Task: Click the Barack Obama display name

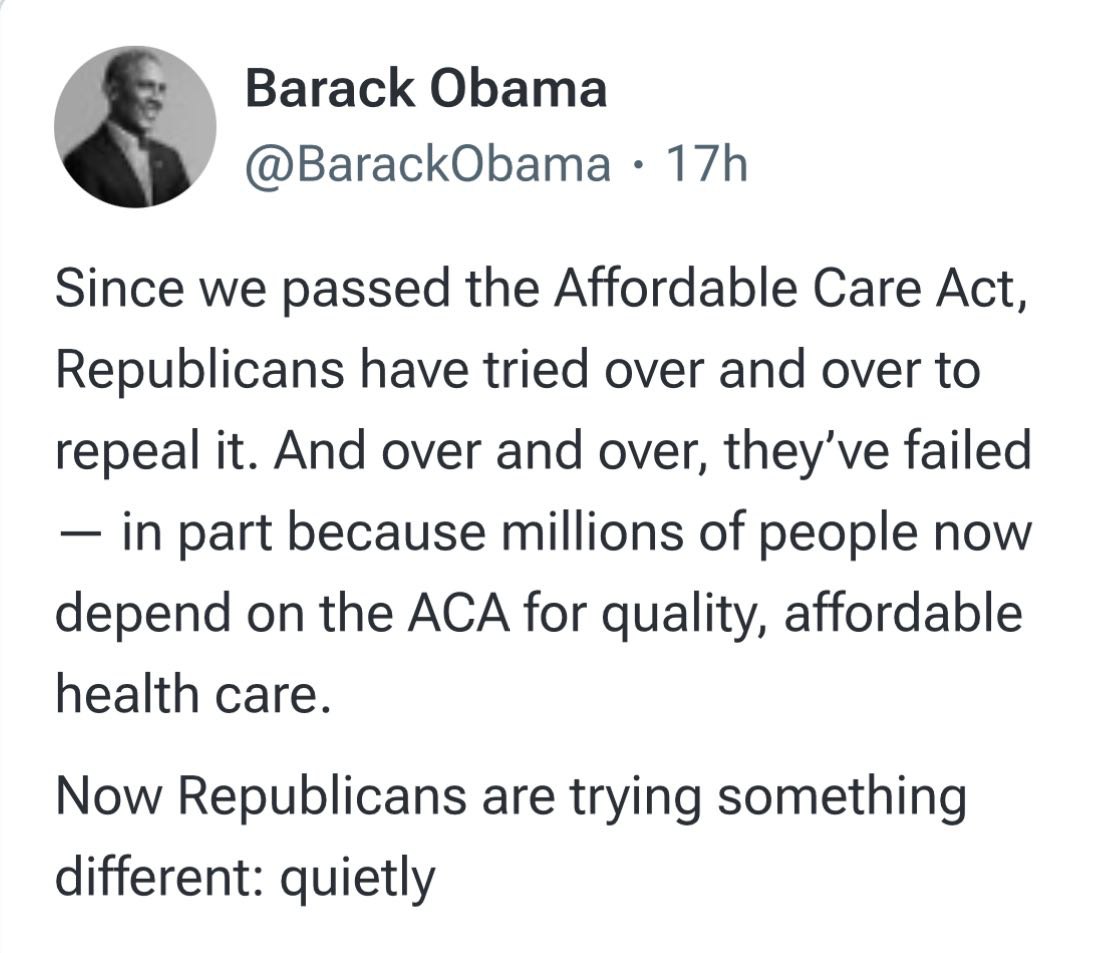Action: coord(426,90)
